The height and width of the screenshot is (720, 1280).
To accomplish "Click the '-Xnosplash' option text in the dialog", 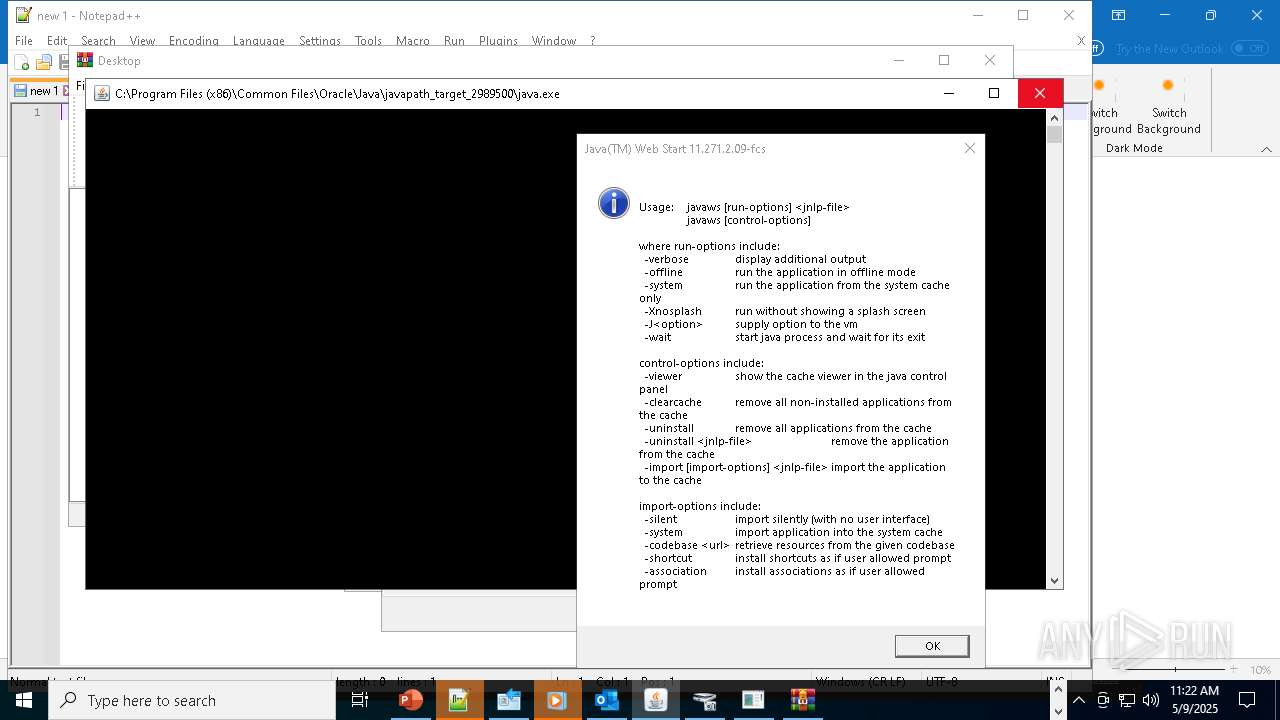I will pos(673,311).
